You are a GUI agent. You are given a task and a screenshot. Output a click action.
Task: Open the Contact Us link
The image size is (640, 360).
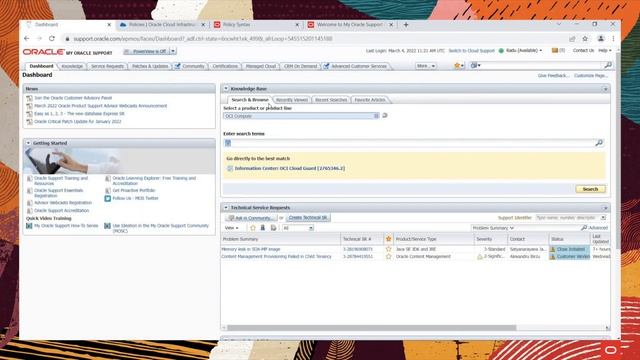[583, 51]
